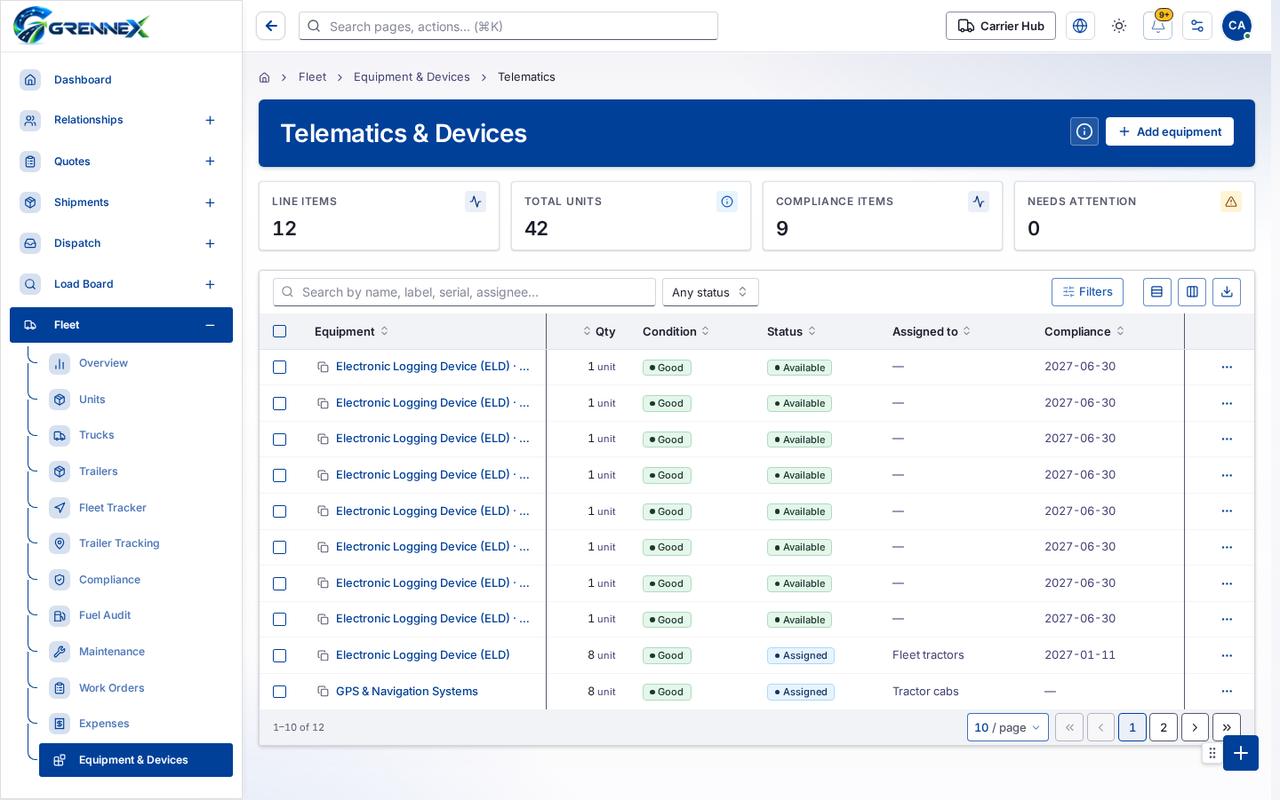Click the Carrier Hub button
Viewport: 1280px width, 800px height.
point(1001,26)
